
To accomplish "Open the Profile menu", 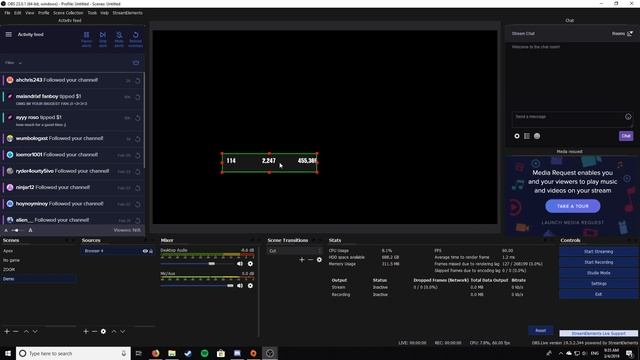I will pos(44,13).
